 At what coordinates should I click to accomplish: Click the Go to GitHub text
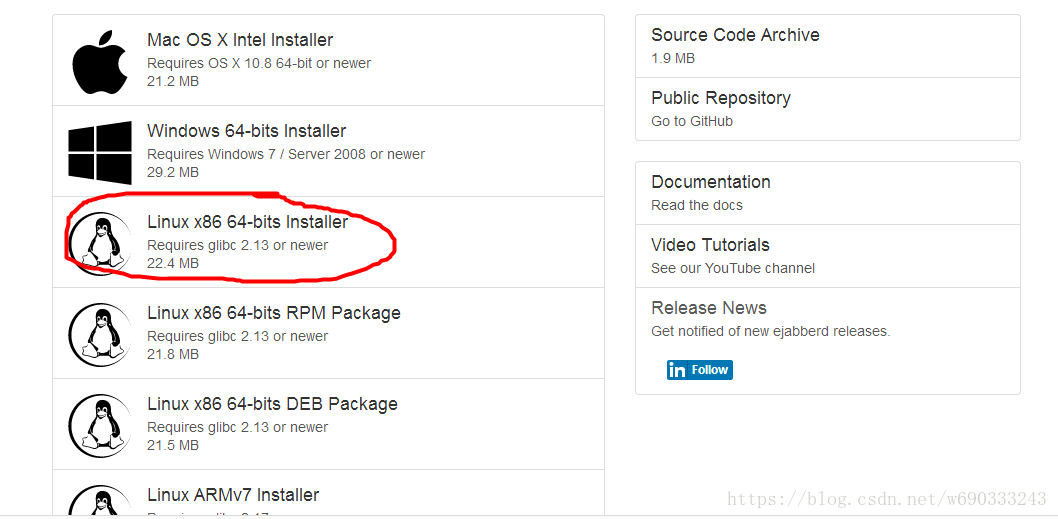coord(692,121)
